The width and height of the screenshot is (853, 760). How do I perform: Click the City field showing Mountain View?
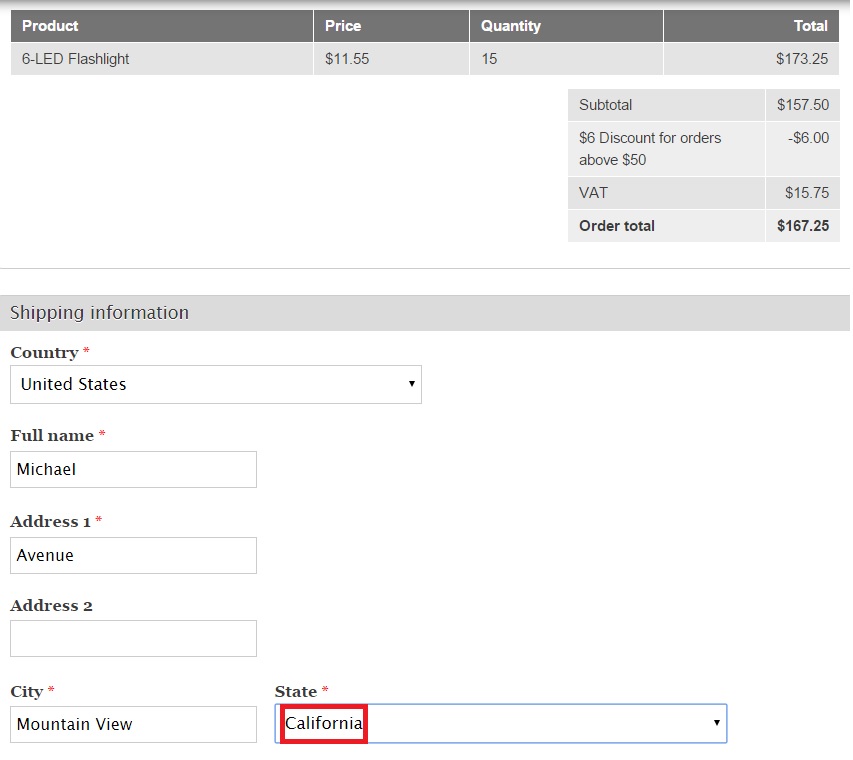coord(133,723)
